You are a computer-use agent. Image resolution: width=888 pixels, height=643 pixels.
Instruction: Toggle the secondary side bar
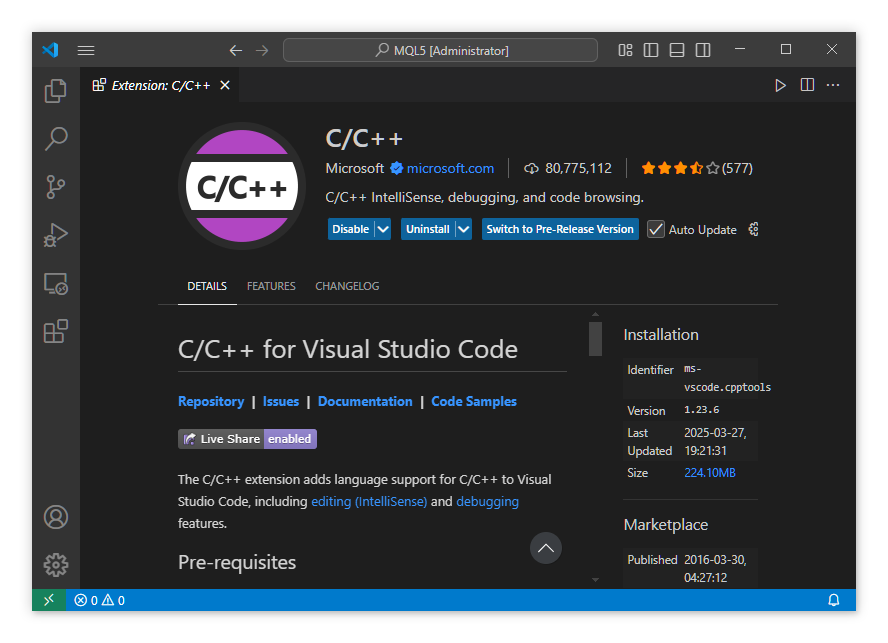click(x=703, y=50)
